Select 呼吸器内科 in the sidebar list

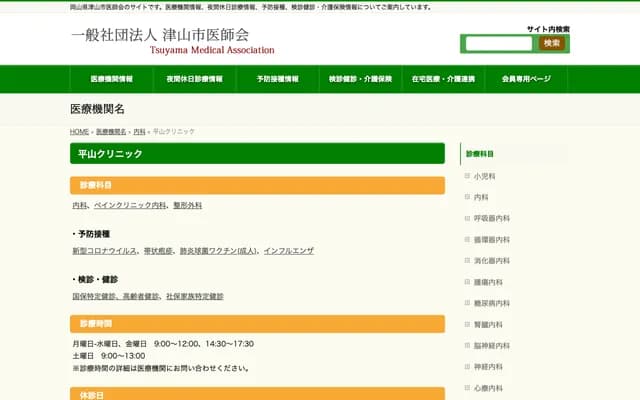coord(492,218)
